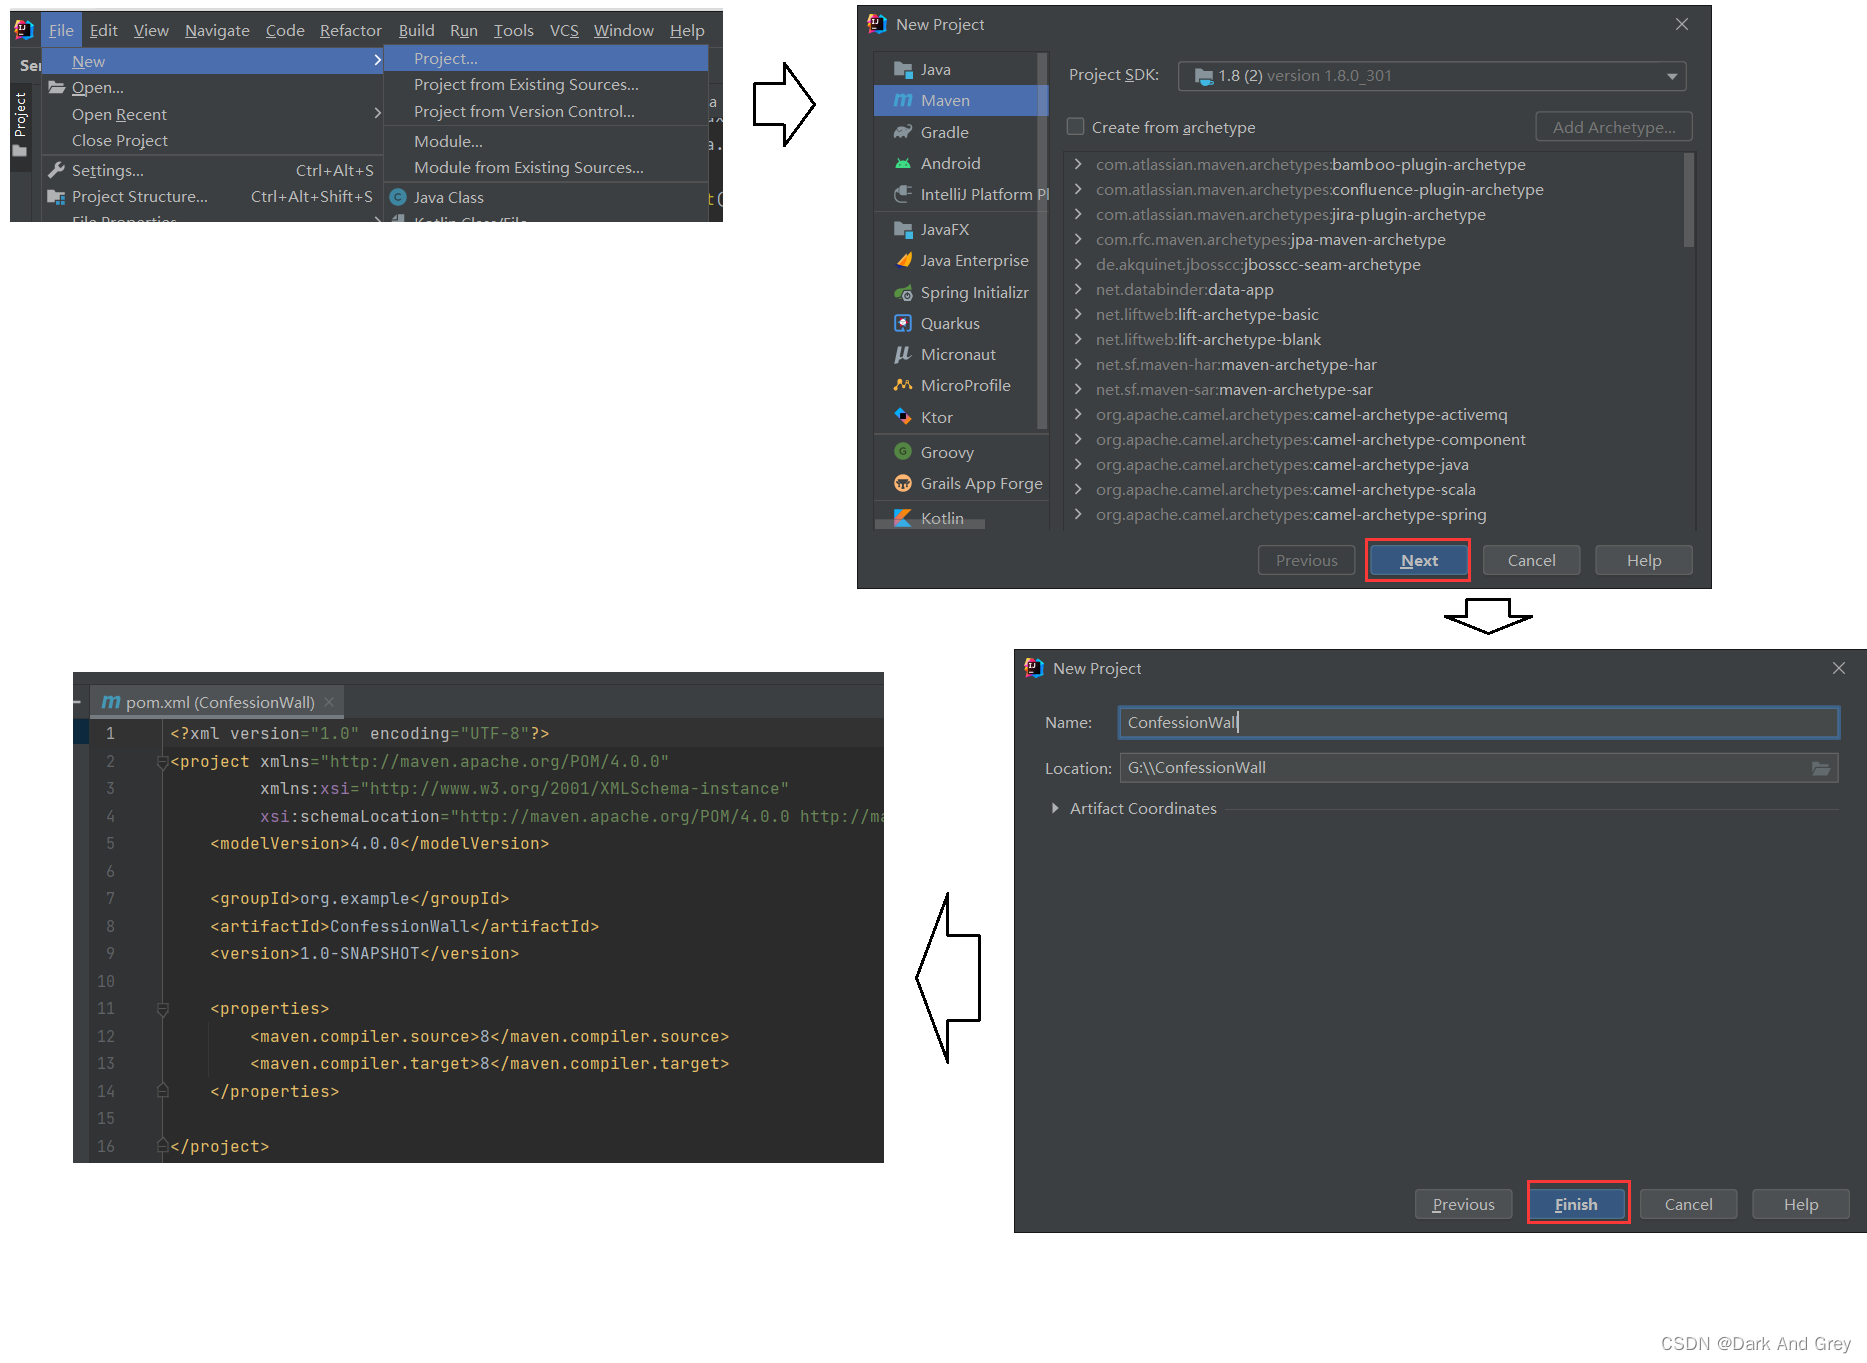Choose Project... from New submenu
This screenshot has width=1867, height=1363.
click(x=546, y=59)
